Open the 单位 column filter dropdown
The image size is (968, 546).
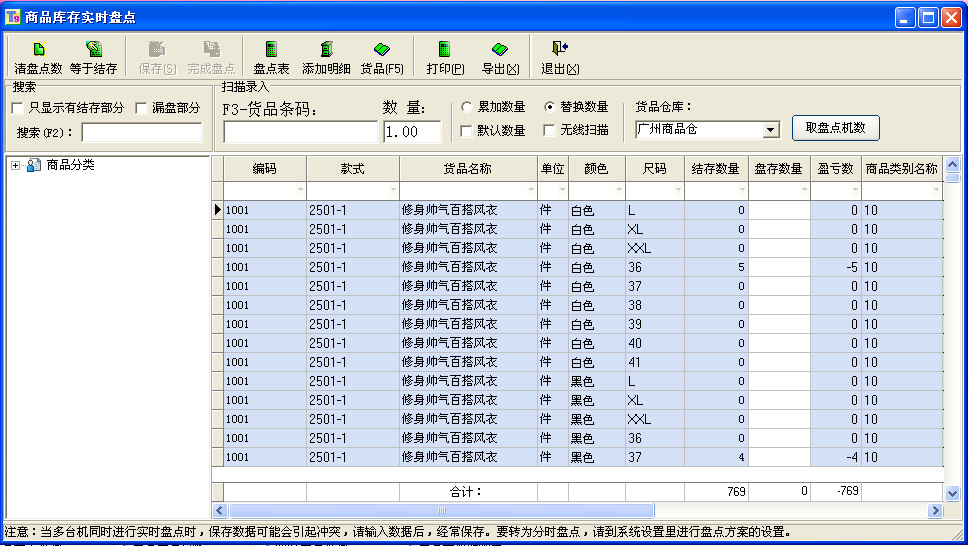pos(562,190)
